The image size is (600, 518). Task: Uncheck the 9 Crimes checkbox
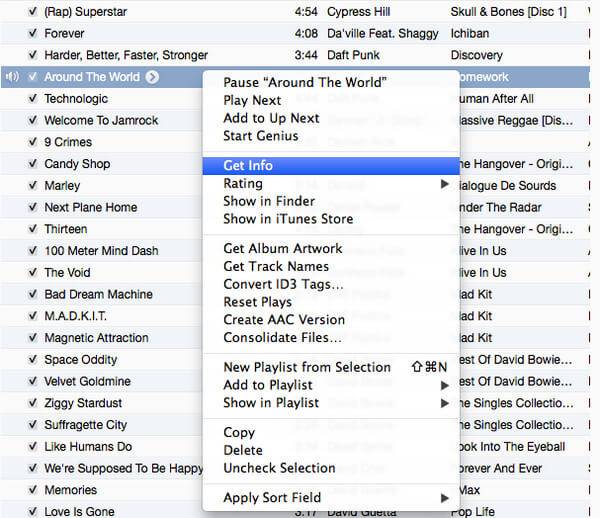click(x=33, y=142)
